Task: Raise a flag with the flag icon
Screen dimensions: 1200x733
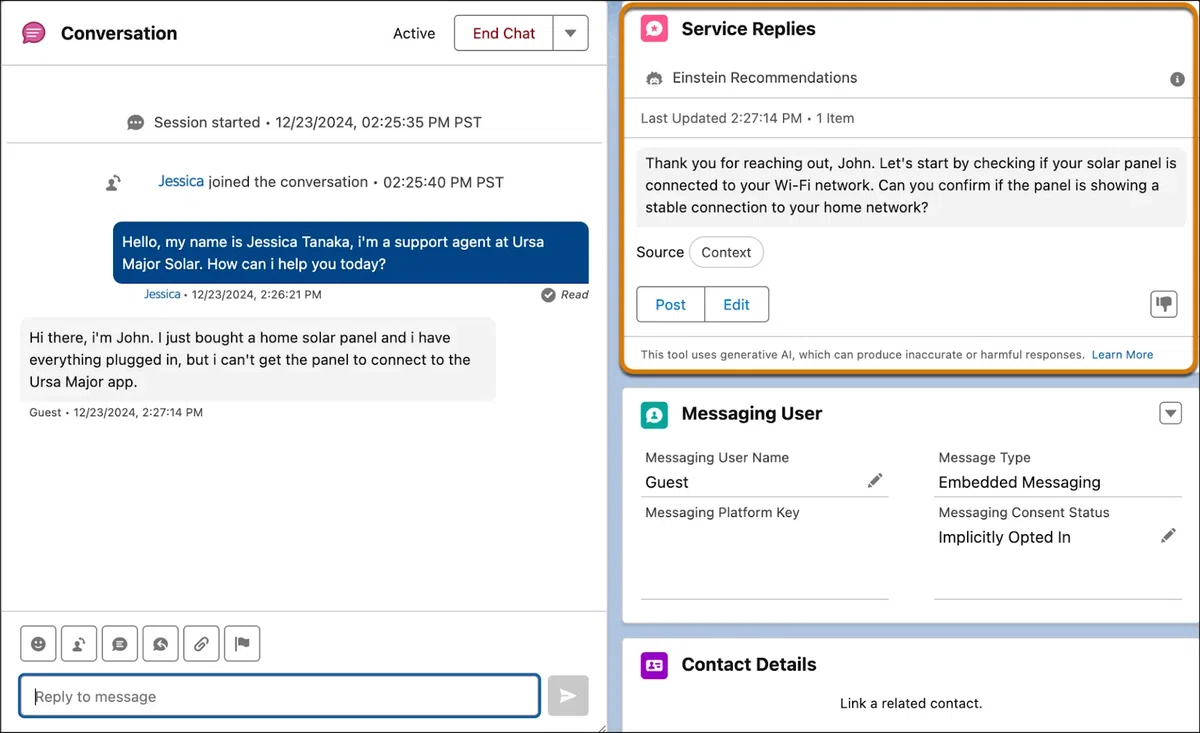Action: point(242,644)
